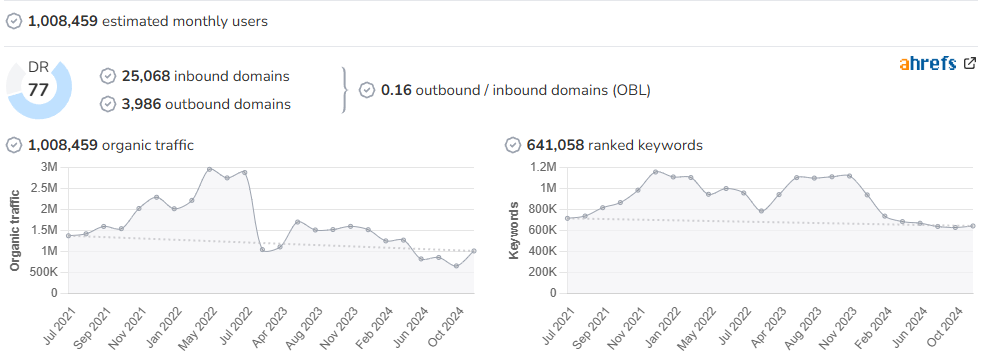Select the 1,008,459 estimated monthly users text
Screen dimensions: 987x361
point(148,21)
